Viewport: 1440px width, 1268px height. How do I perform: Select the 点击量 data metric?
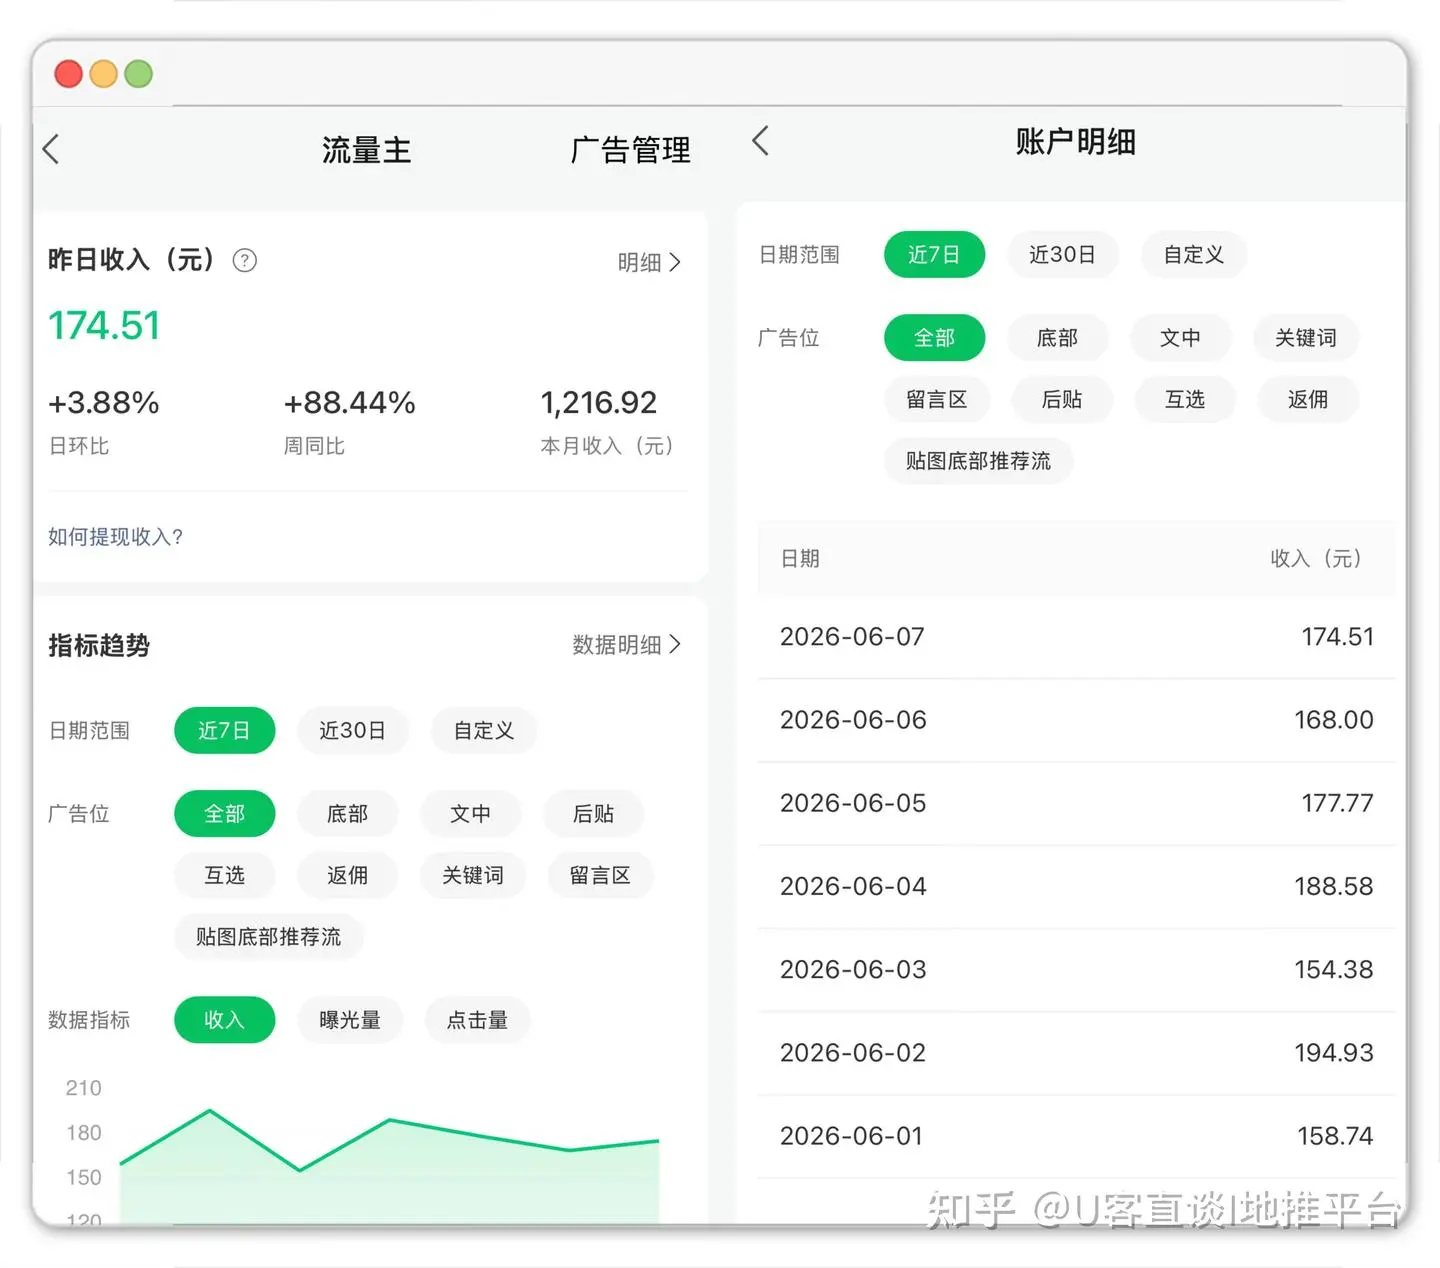[477, 1020]
